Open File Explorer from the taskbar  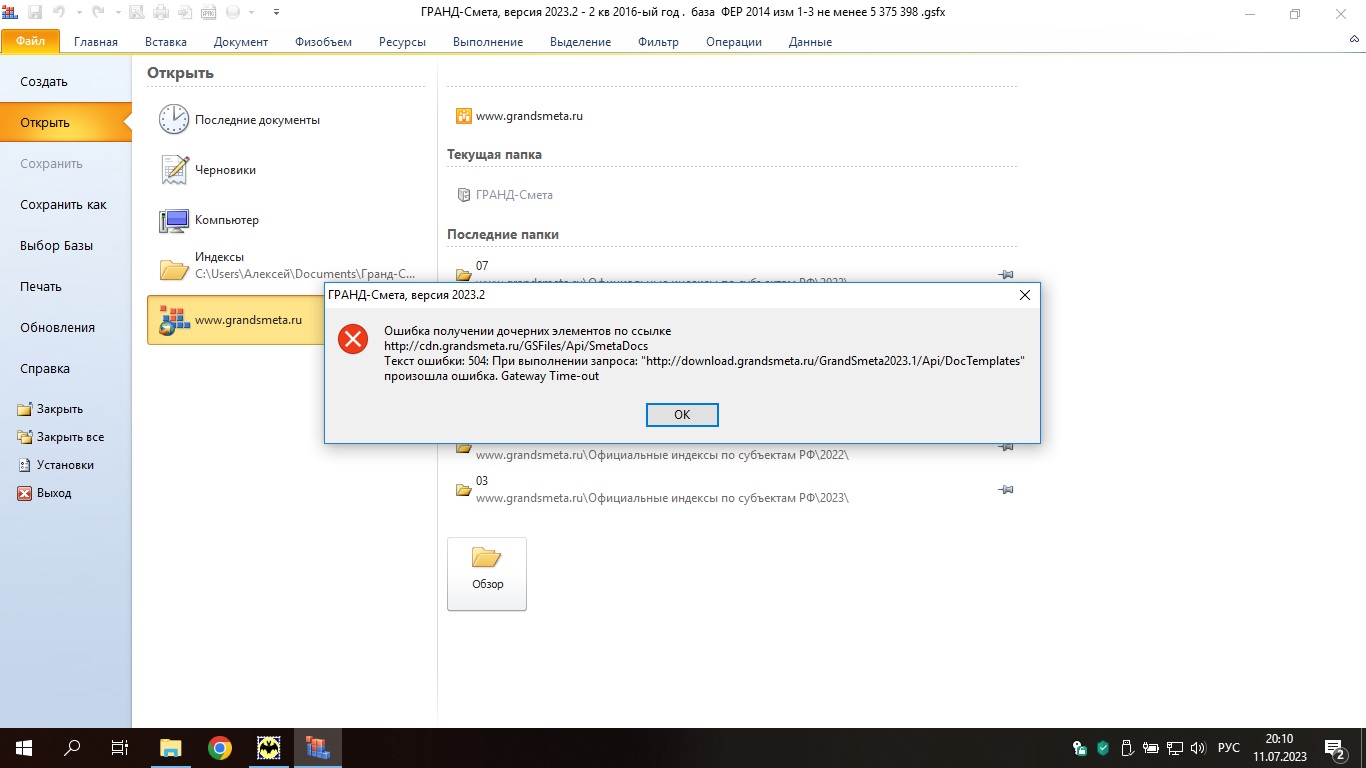pos(171,748)
